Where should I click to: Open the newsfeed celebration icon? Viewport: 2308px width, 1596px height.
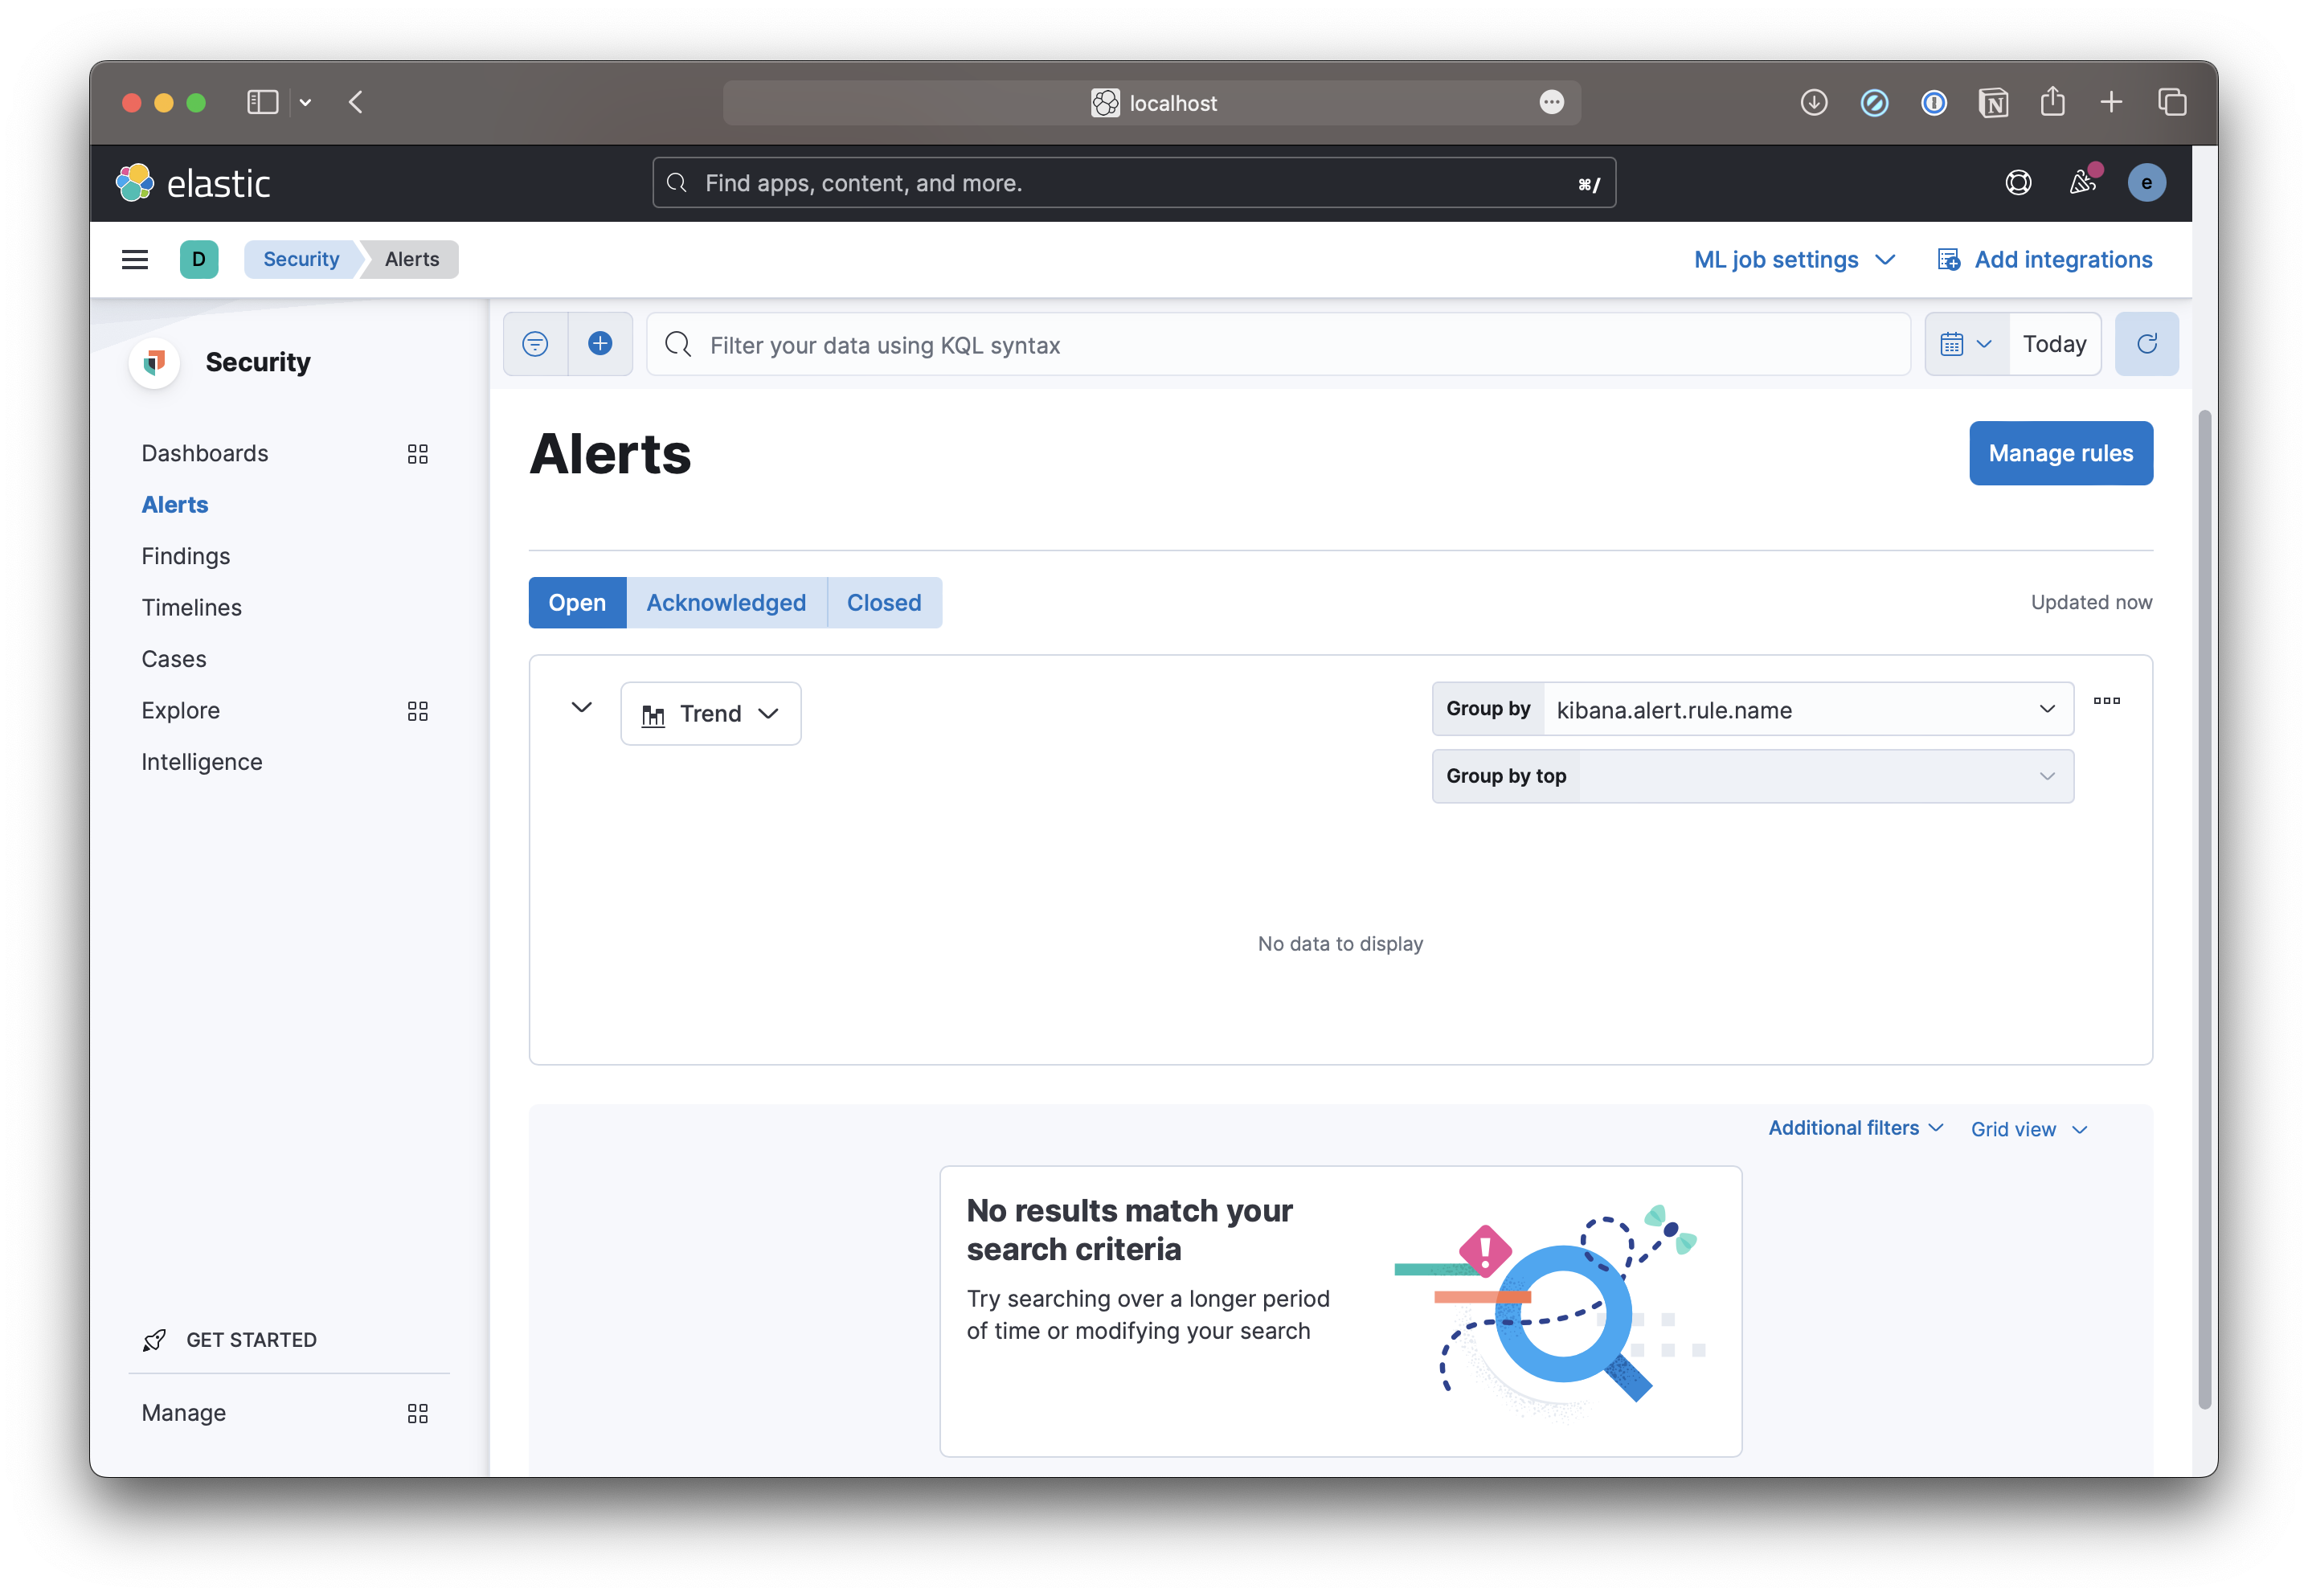(2082, 183)
